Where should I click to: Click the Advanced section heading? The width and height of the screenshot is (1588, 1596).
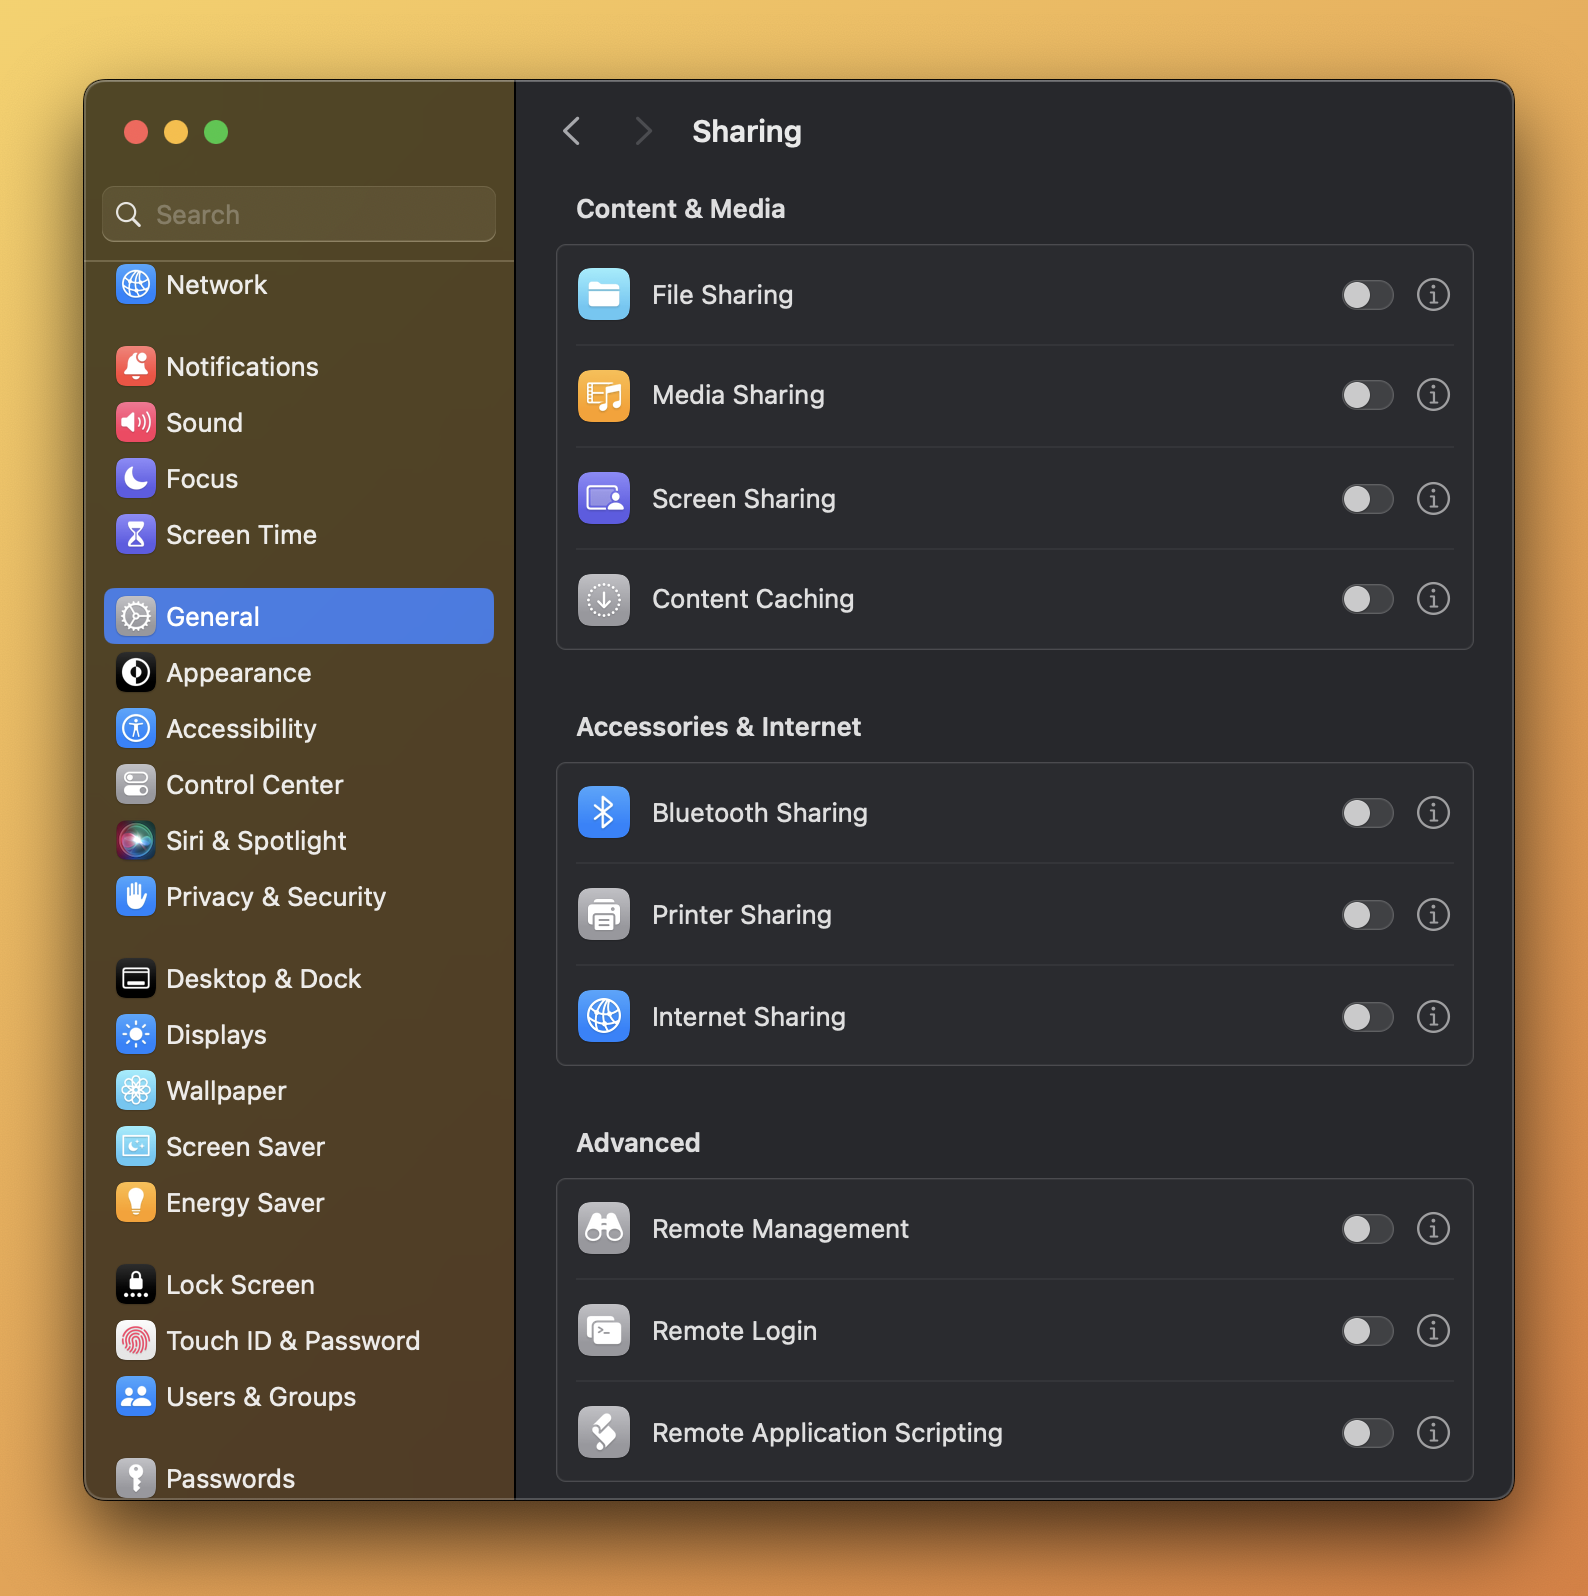(638, 1143)
